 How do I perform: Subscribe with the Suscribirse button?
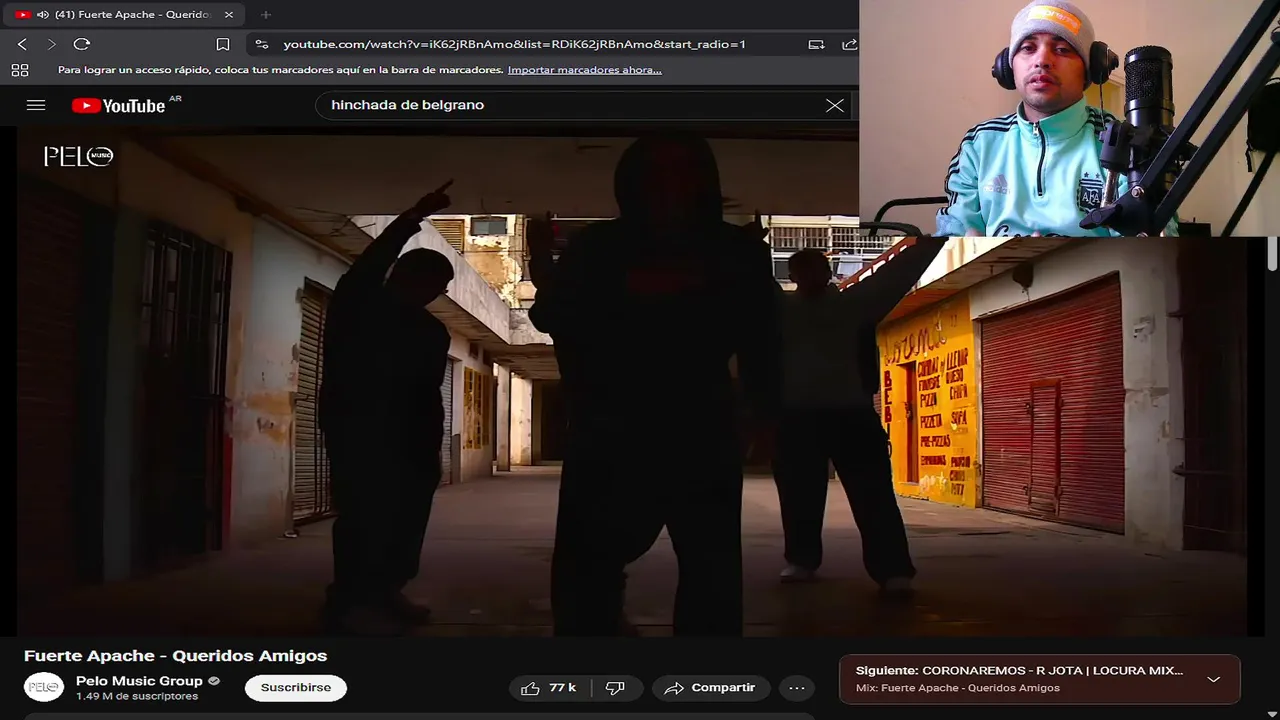pyautogui.click(x=296, y=688)
